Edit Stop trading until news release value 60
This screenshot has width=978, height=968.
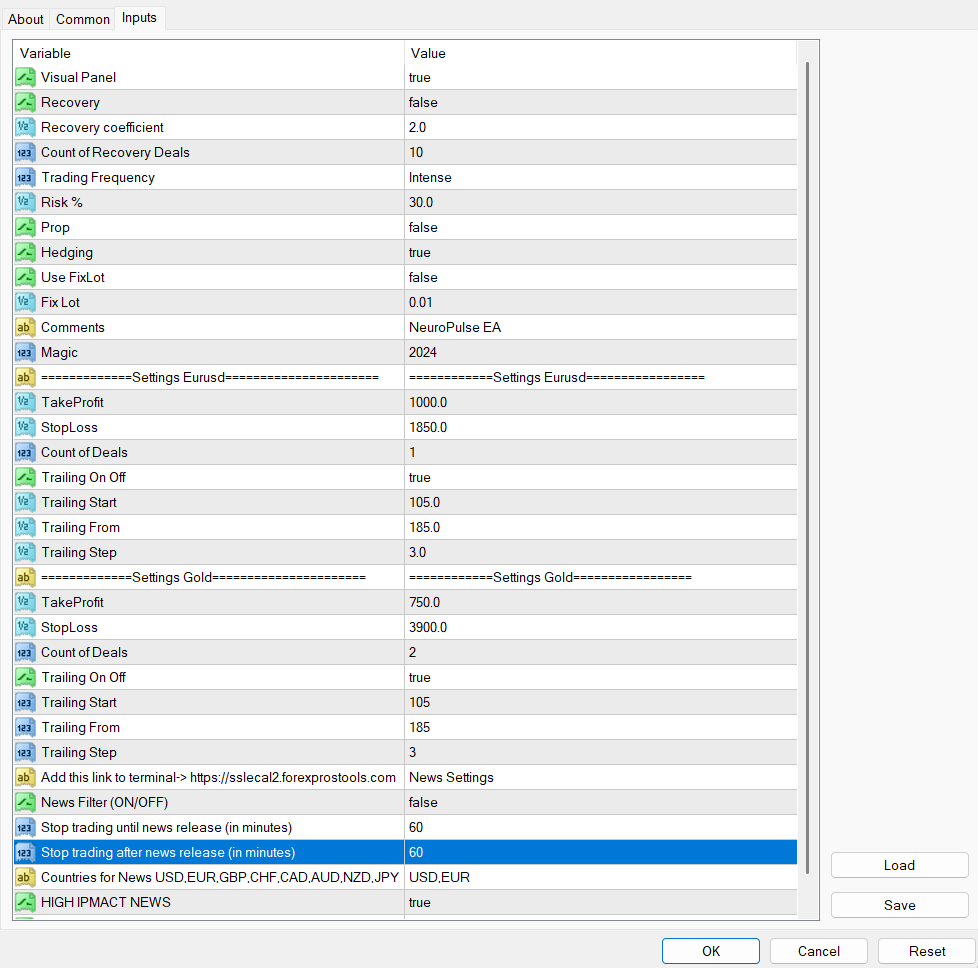(x=601, y=827)
